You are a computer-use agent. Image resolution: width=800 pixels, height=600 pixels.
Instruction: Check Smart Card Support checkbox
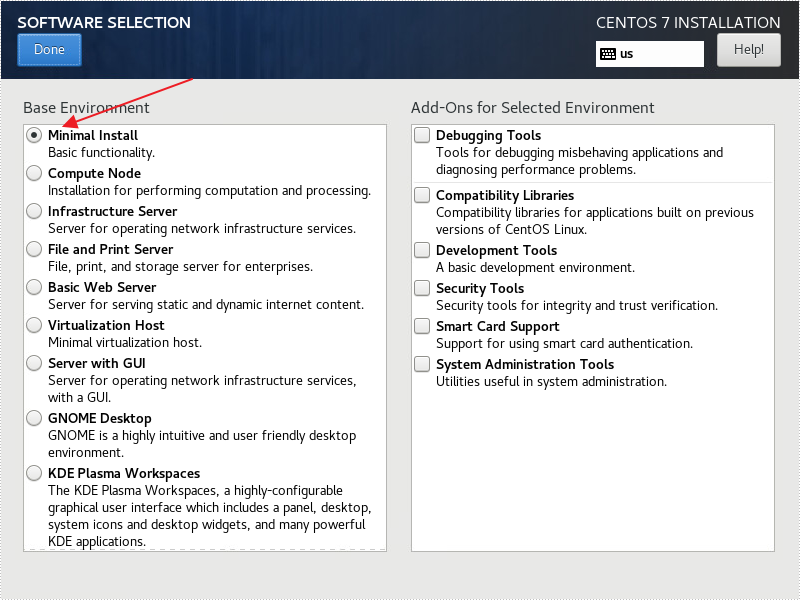click(422, 326)
